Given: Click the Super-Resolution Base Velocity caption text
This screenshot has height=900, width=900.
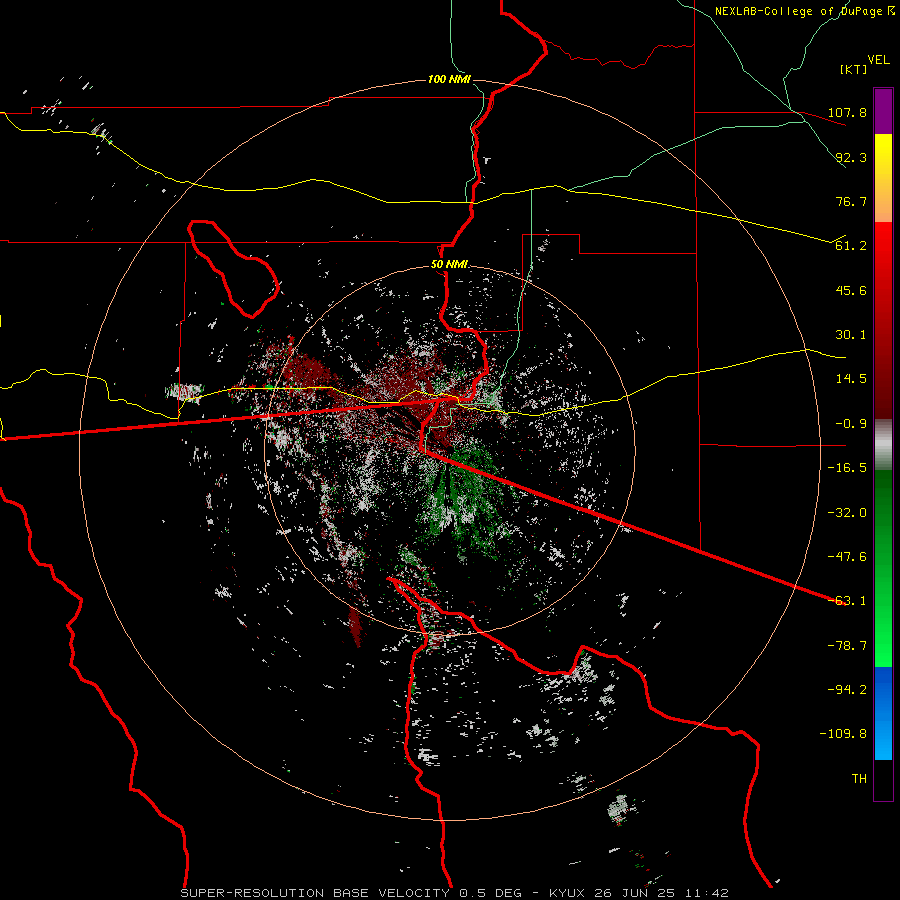Looking at the screenshot, I should coord(315,893).
